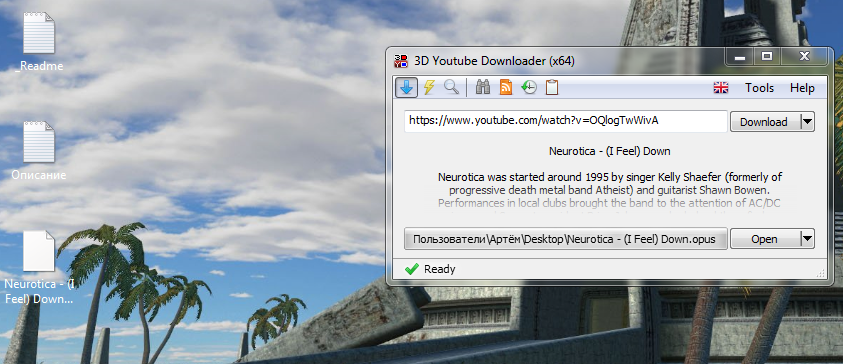Open the Tools menu

[x=759, y=88]
